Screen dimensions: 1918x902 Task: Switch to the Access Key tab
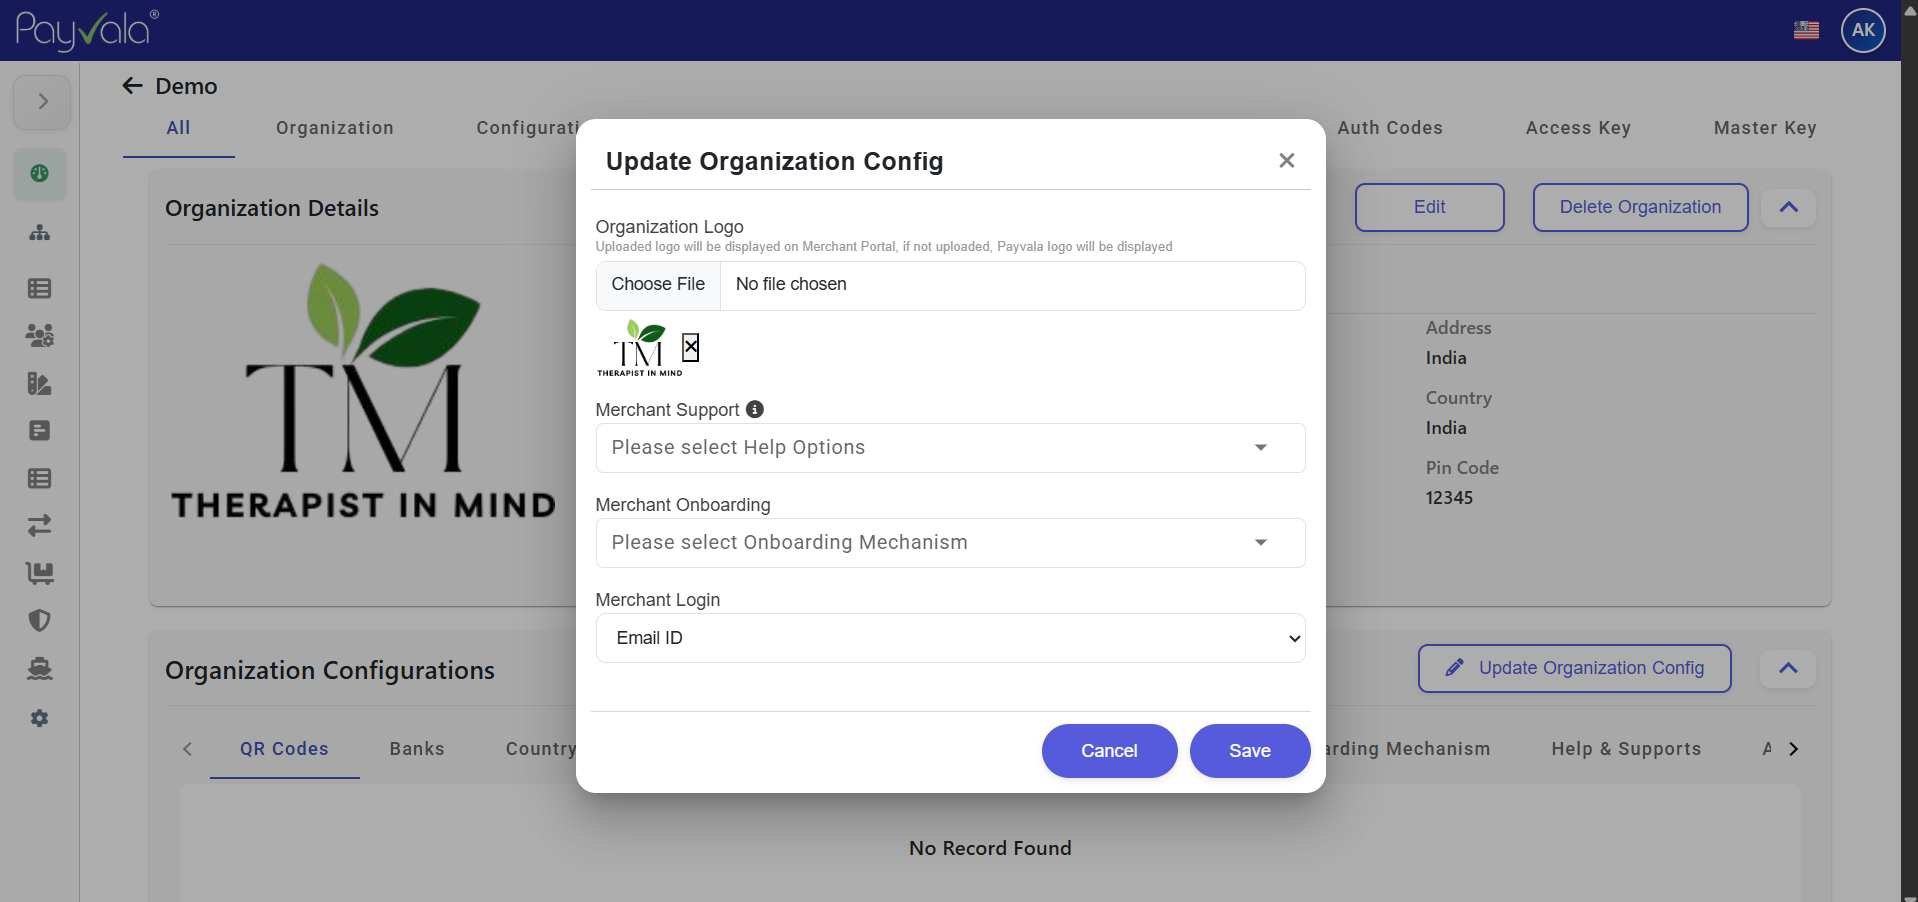click(x=1577, y=128)
